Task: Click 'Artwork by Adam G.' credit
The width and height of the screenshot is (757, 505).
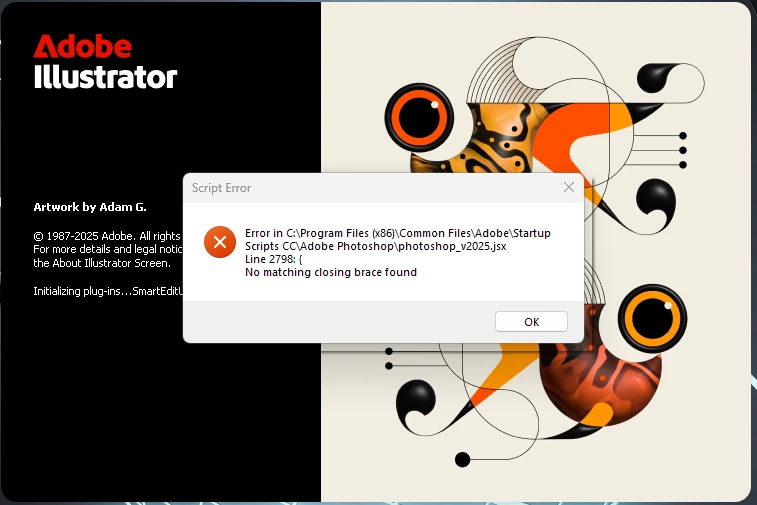Action: click(90, 207)
